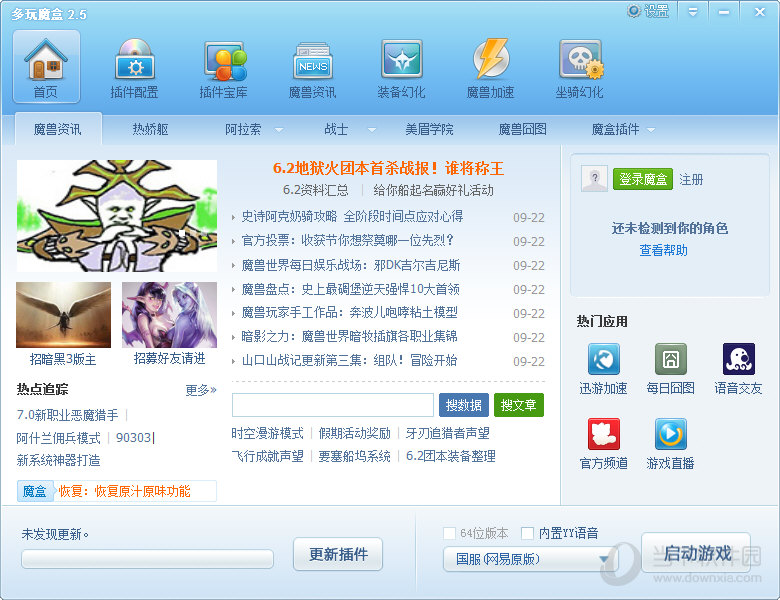Screen dimensions: 780x600
Task: Open title bar dropdown menu arrow icon
Action: click(x=693, y=12)
